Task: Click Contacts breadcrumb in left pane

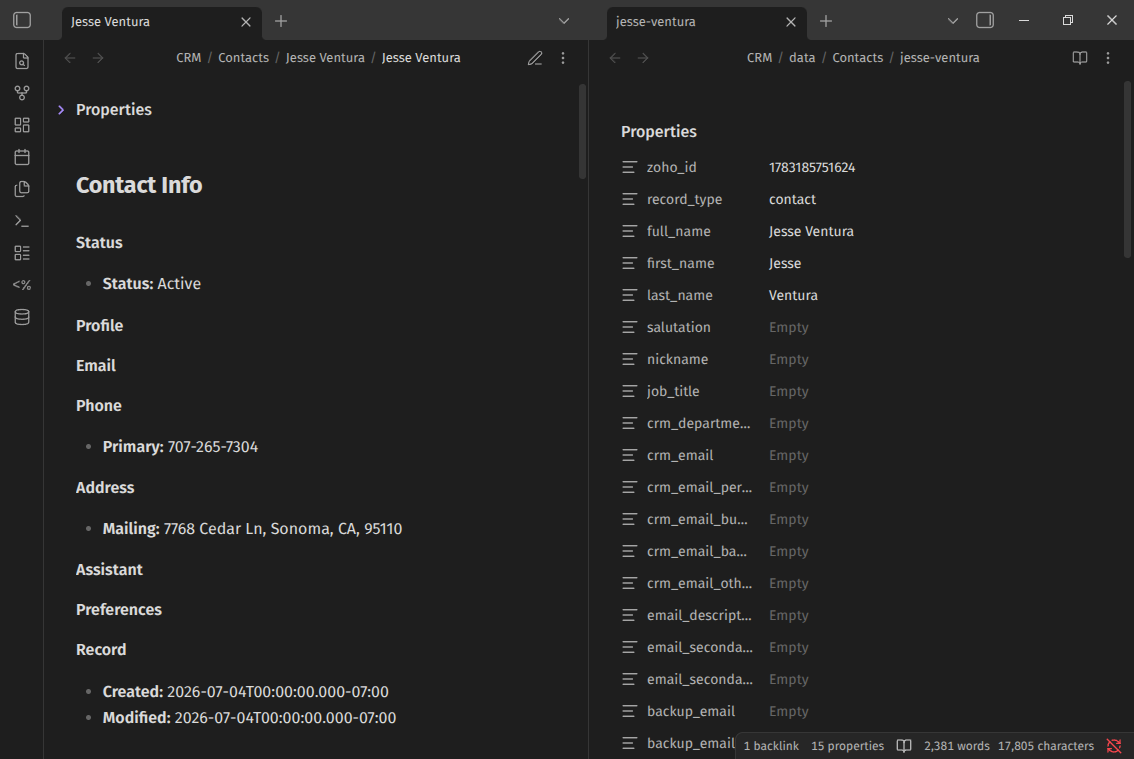Action: point(244,58)
